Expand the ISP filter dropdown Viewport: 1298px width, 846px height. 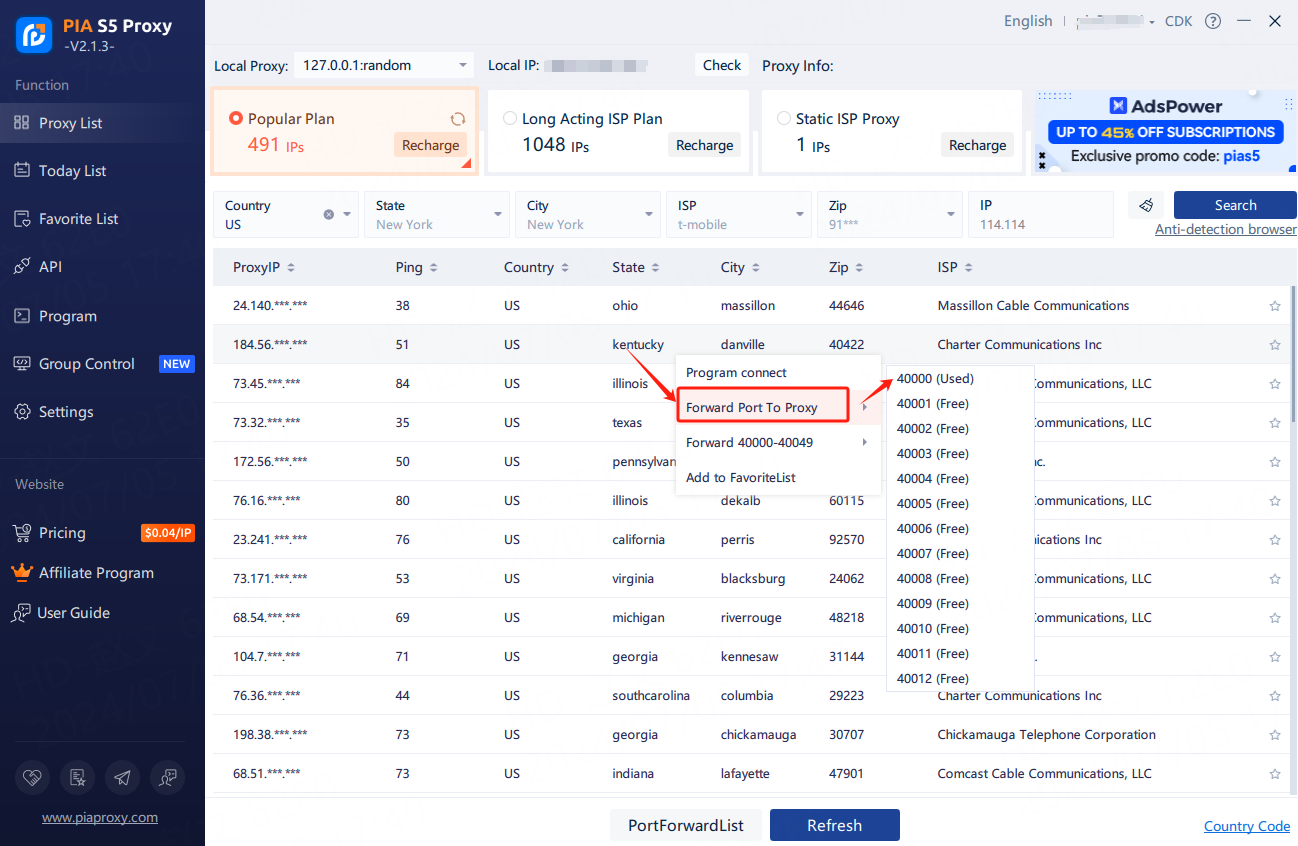pyautogui.click(x=800, y=214)
